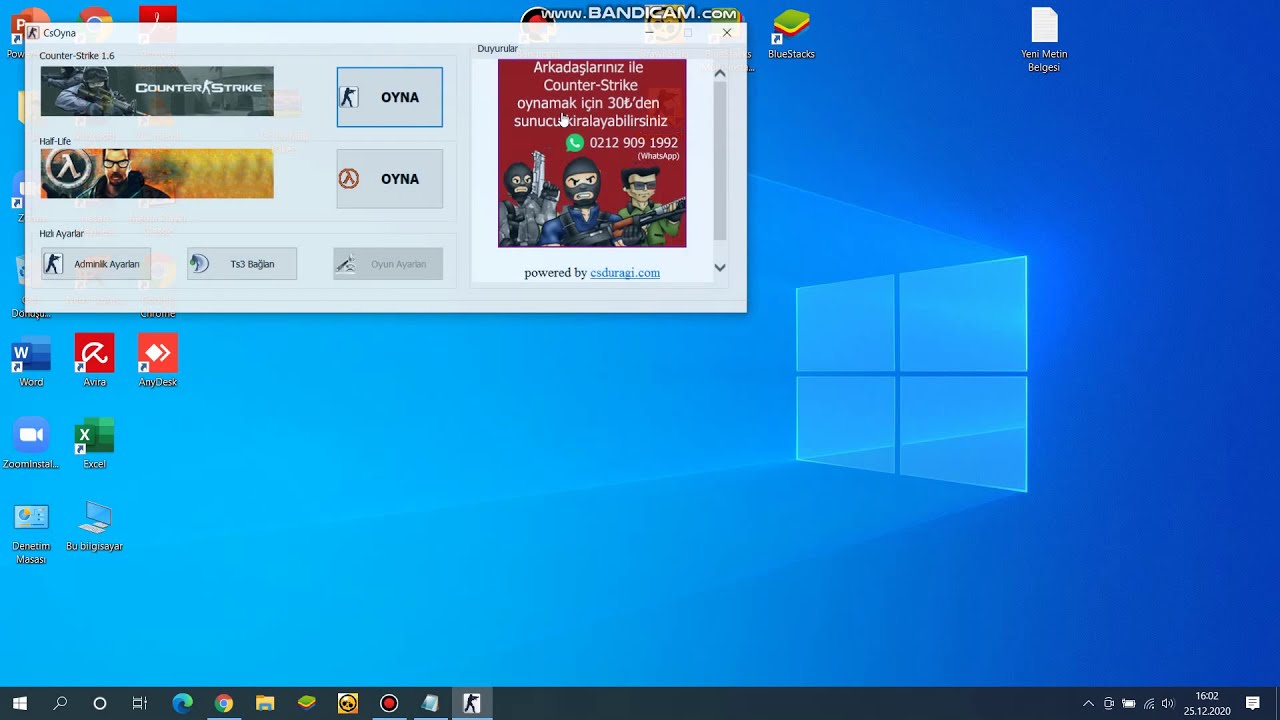Open BlueStacks from the taskbar

pos(306,704)
